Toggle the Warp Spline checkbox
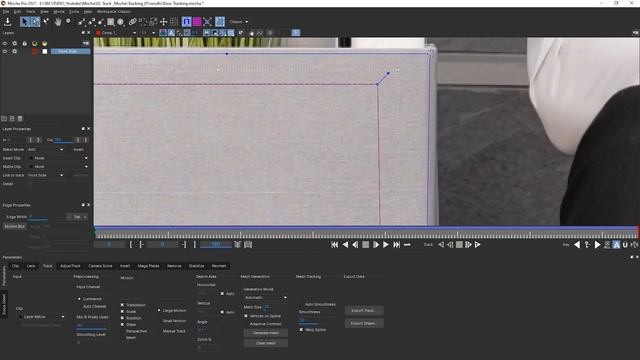This screenshot has width=640, height=360. click(x=301, y=329)
